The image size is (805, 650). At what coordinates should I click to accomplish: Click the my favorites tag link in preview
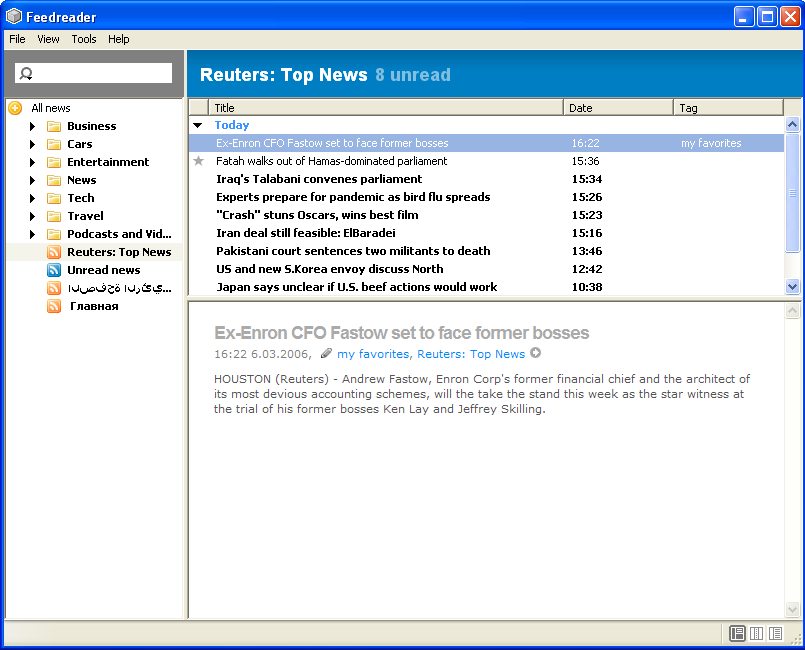[373, 354]
